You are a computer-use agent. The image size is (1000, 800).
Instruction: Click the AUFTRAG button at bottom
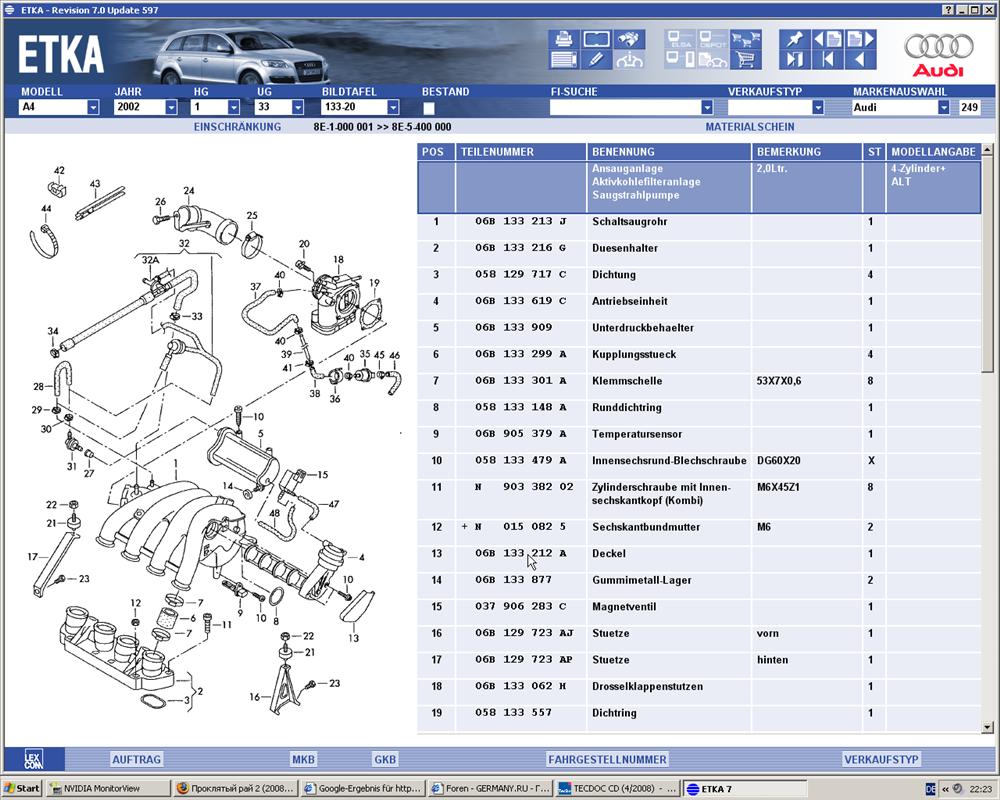click(x=136, y=759)
